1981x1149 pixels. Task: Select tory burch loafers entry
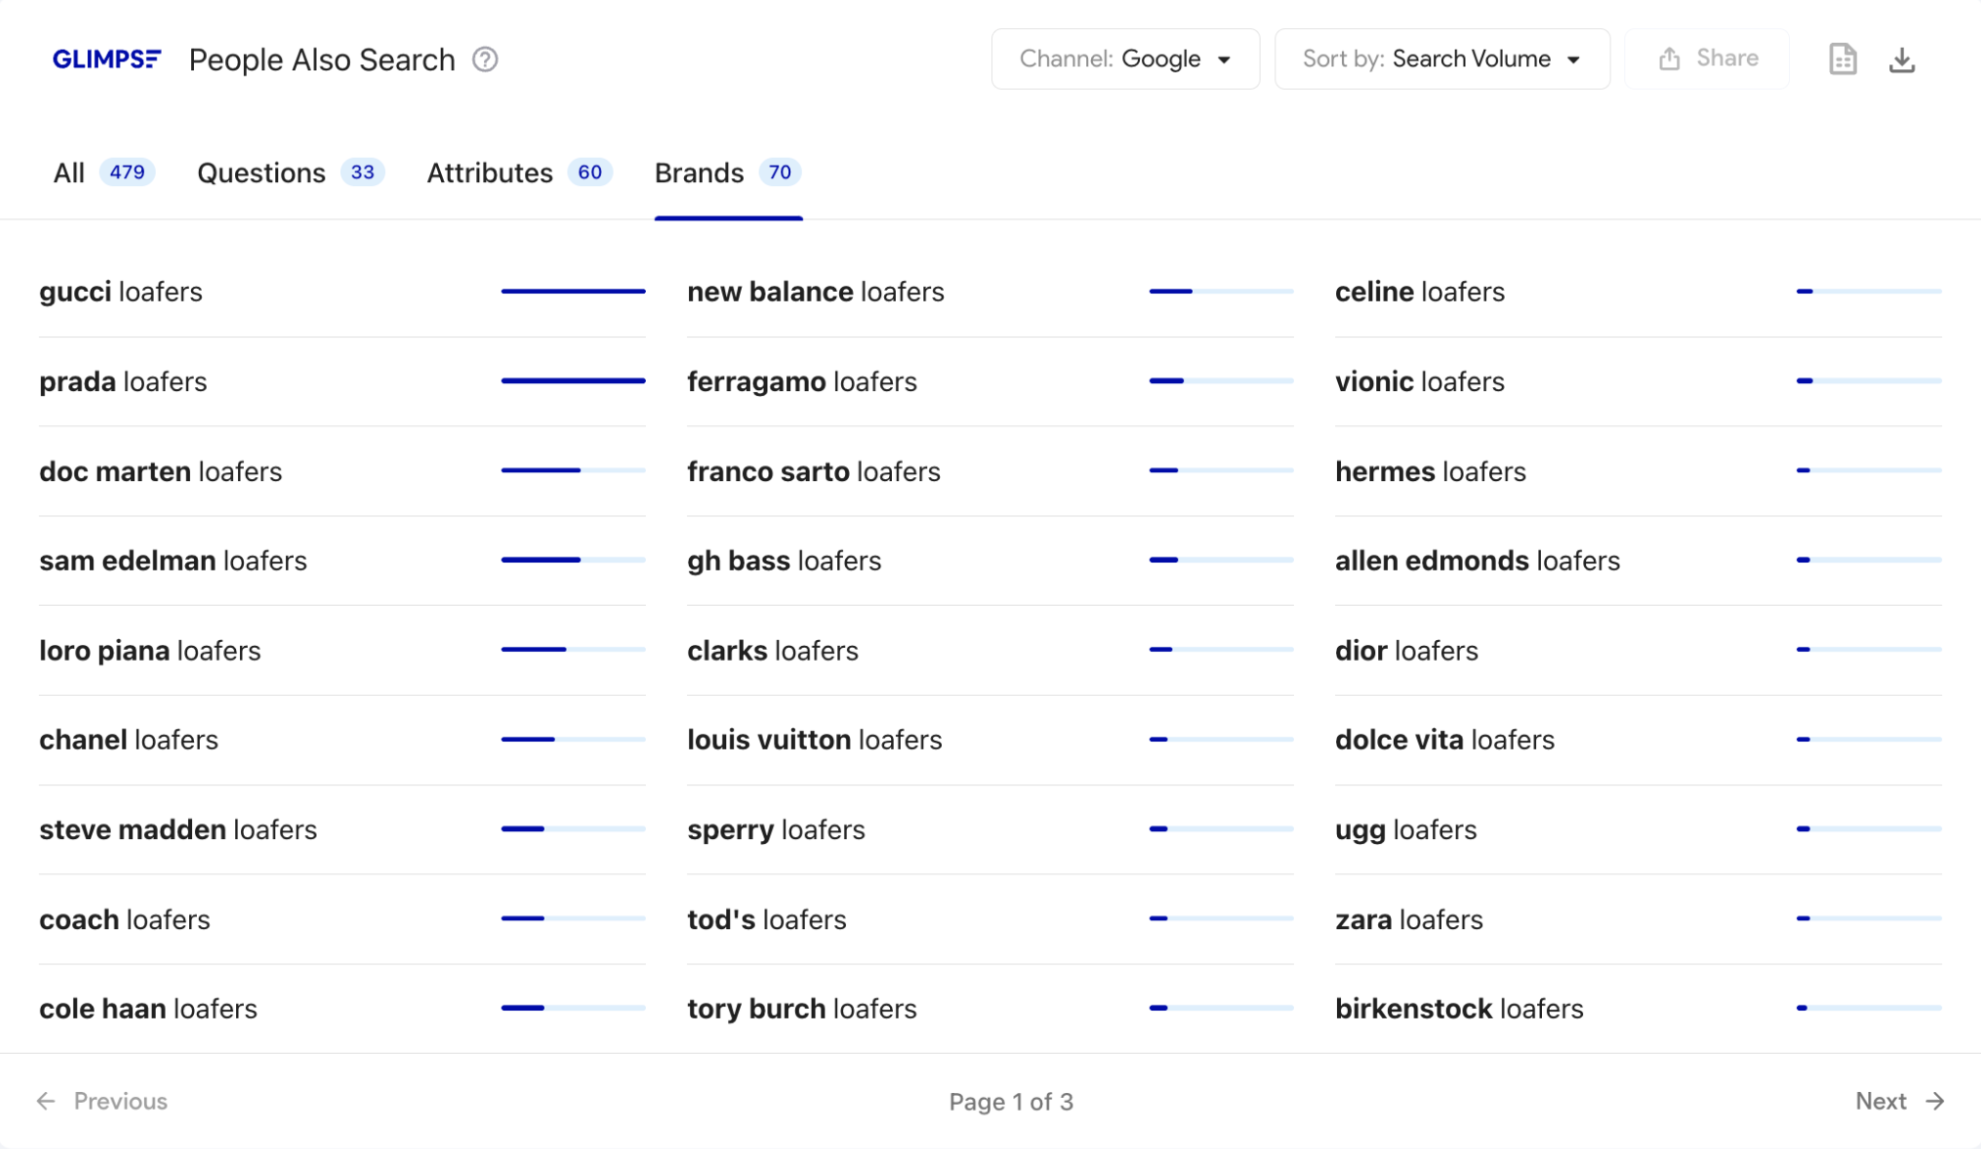click(x=990, y=1009)
